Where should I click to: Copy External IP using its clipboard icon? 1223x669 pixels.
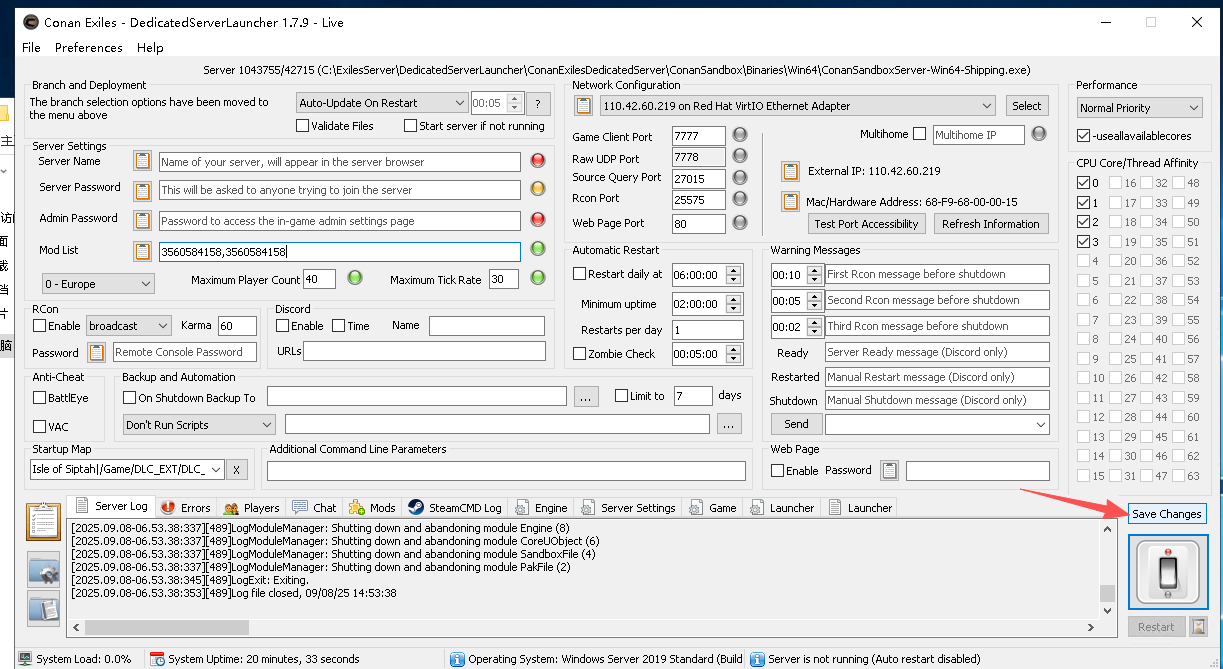(791, 171)
